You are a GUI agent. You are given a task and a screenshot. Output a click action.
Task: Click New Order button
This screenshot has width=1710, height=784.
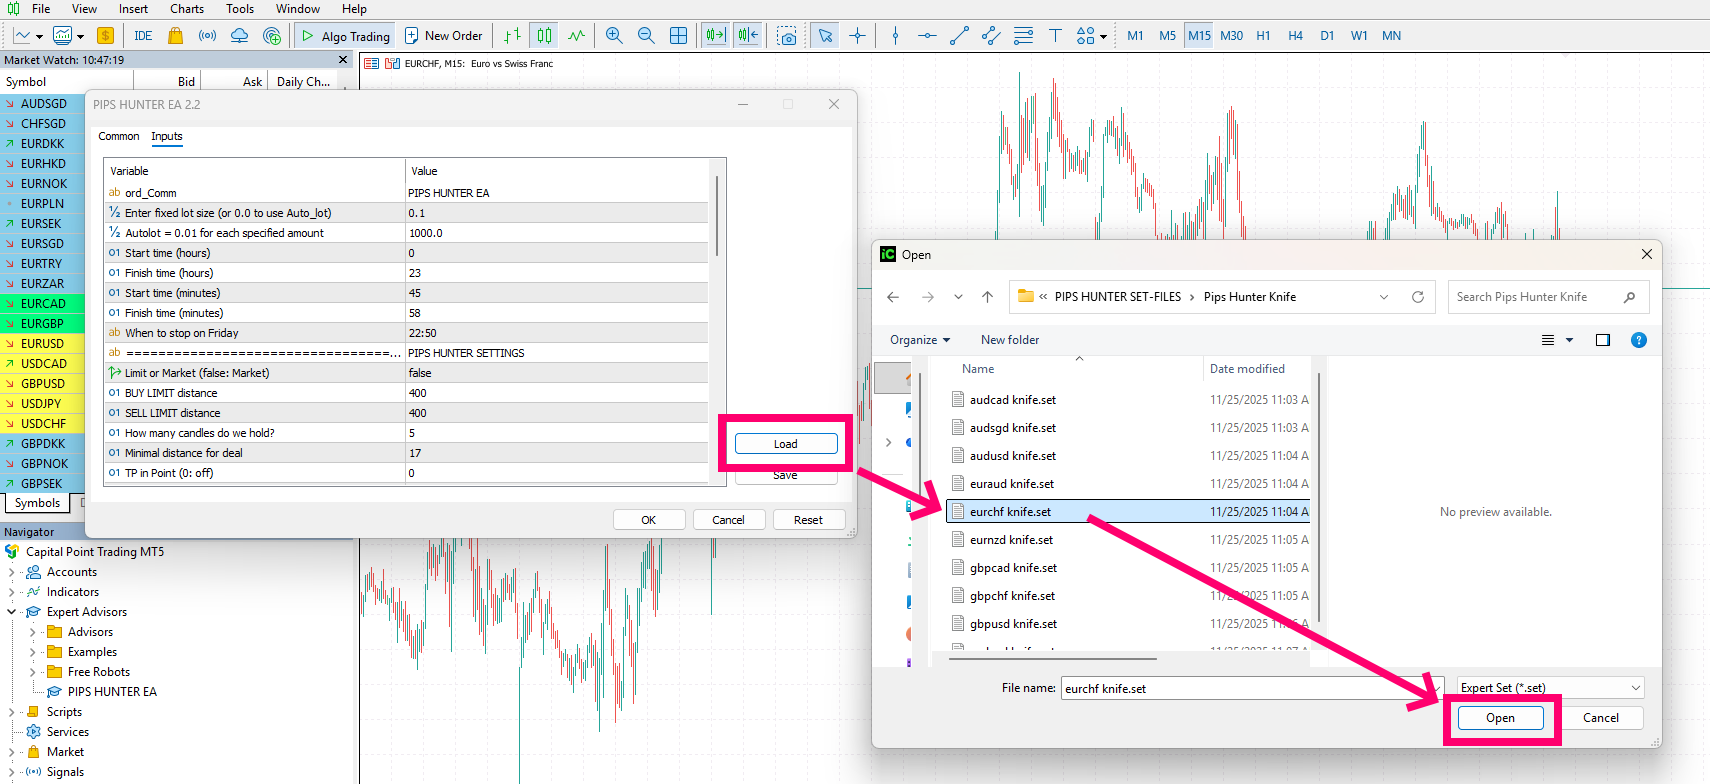point(443,36)
